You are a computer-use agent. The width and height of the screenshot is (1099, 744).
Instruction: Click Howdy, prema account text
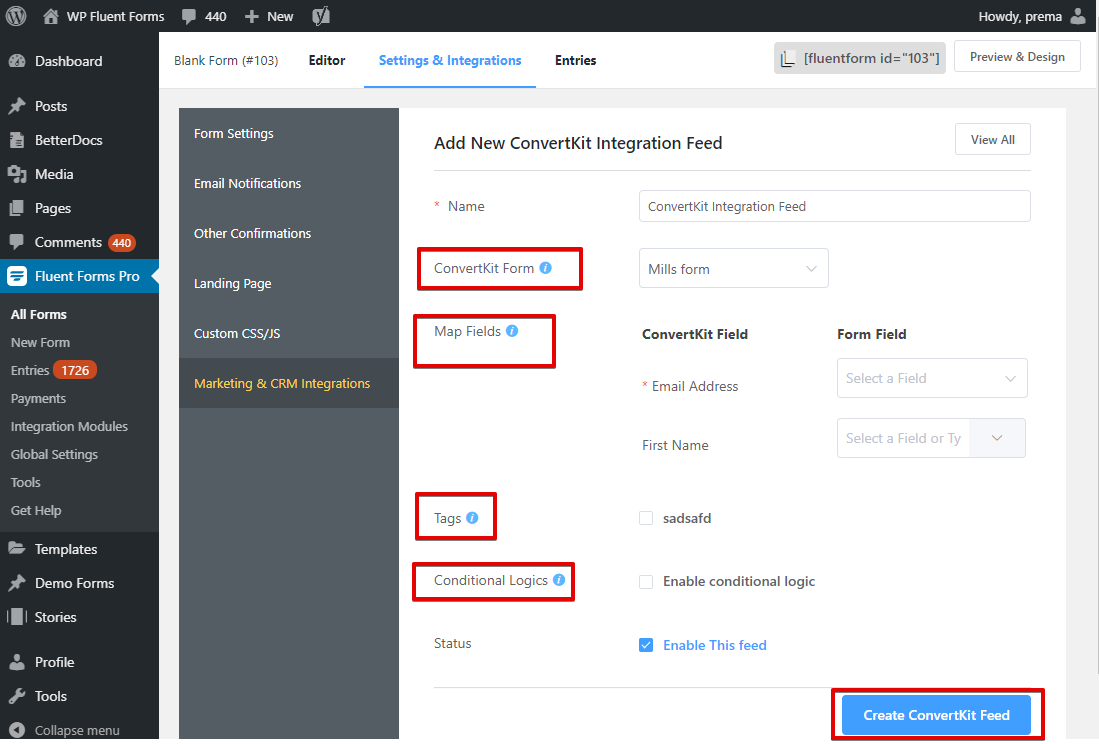click(x=1020, y=16)
